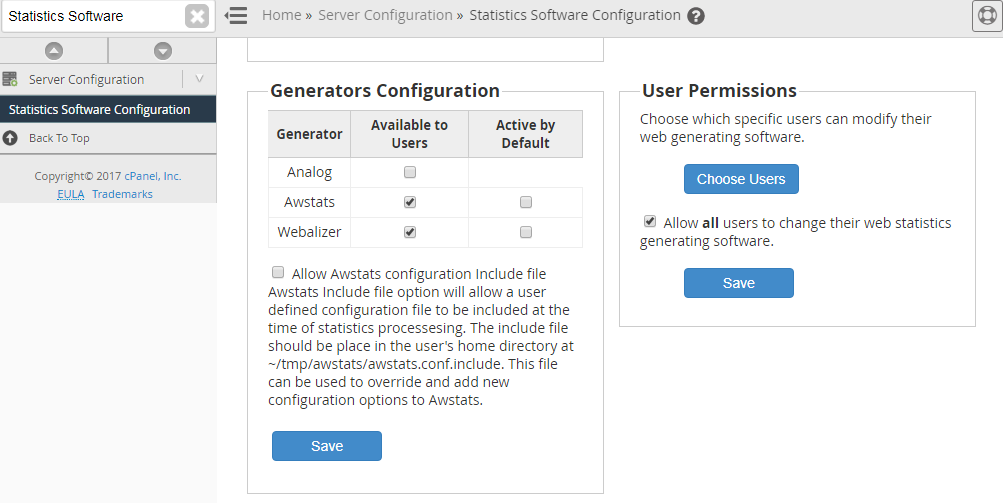Click the scroll up arrow in sidebar
The height and width of the screenshot is (503, 1003).
click(x=54, y=51)
